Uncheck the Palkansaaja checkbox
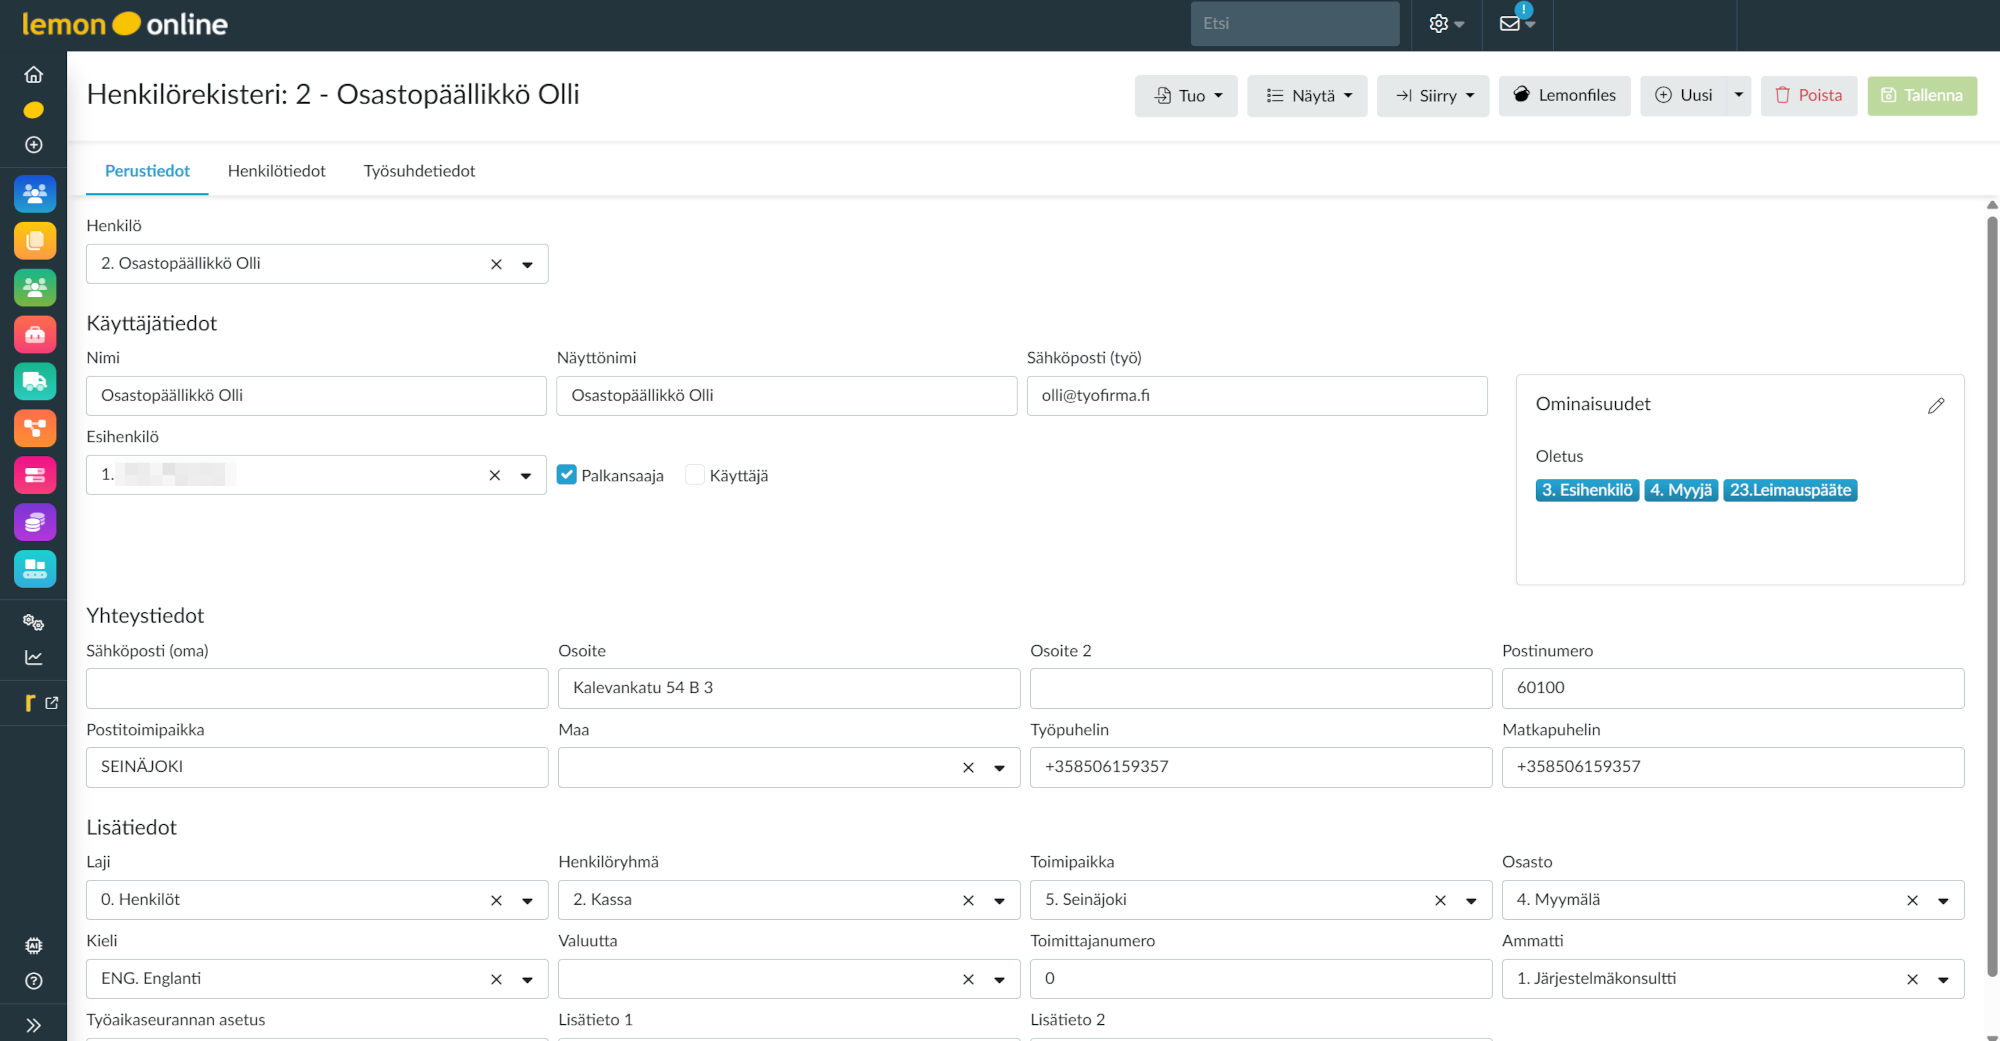Image resolution: width=2000 pixels, height=1041 pixels. [x=567, y=475]
